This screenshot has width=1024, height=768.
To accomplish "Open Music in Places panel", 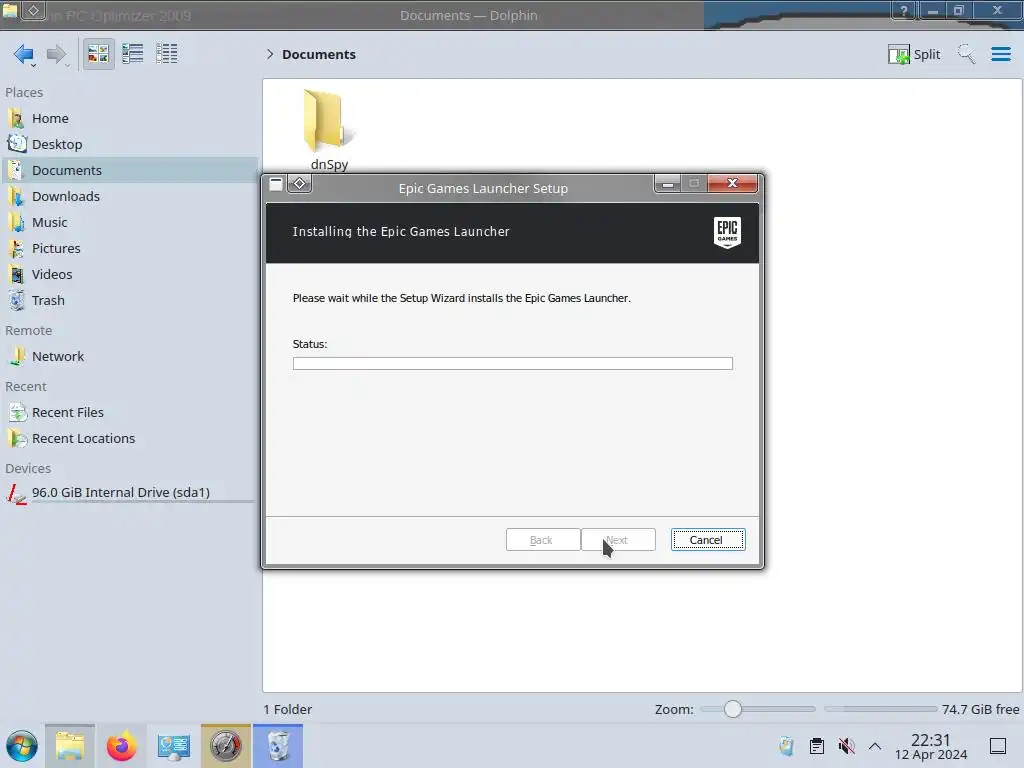I will click(129, 223).
